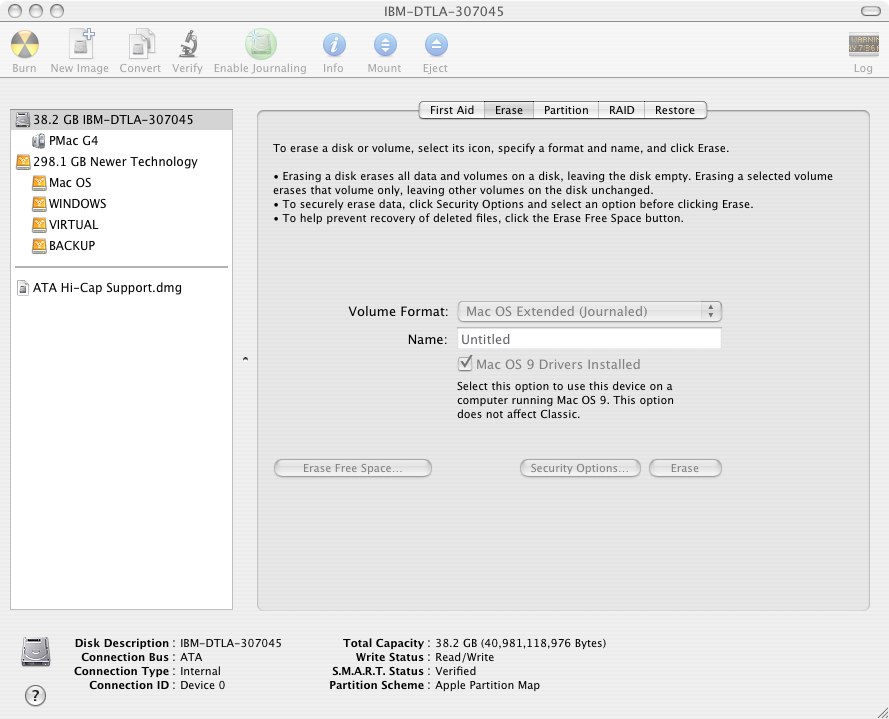
Task: Click the Mount toolbar icon
Action: [384, 45]
